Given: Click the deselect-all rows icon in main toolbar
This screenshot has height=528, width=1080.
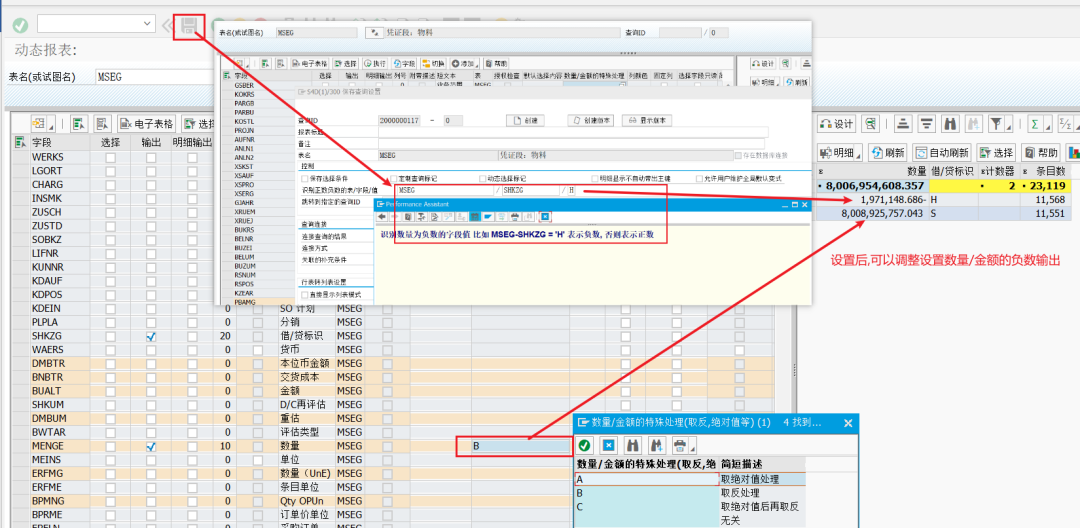Looking at the screenshot, I should tap(103, 124).
